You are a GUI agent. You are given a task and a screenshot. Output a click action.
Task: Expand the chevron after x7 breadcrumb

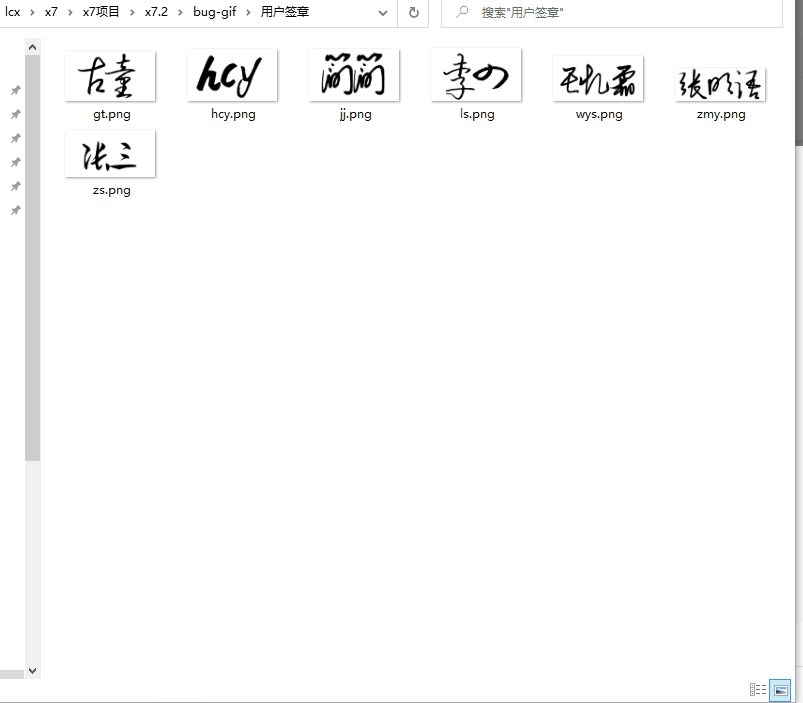pyautogui.click(x=70, y=13)
